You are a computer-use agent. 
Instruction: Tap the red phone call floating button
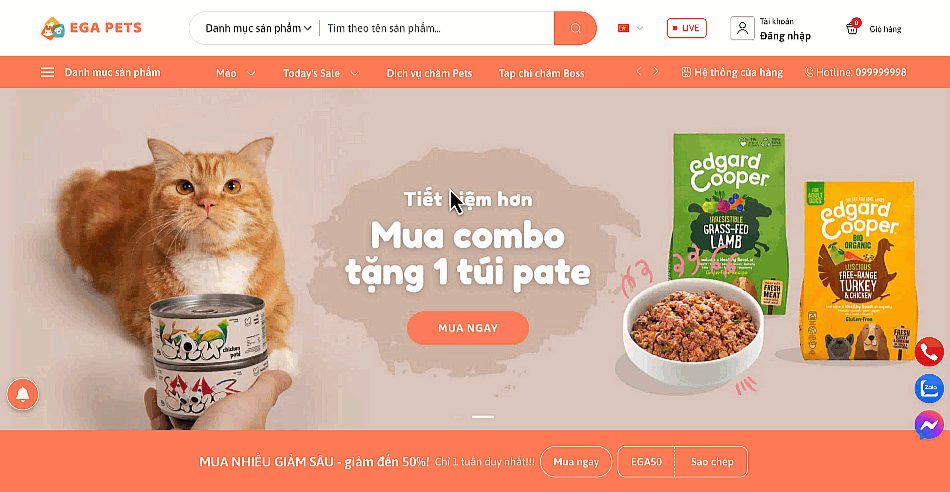[x=929, y=351]
